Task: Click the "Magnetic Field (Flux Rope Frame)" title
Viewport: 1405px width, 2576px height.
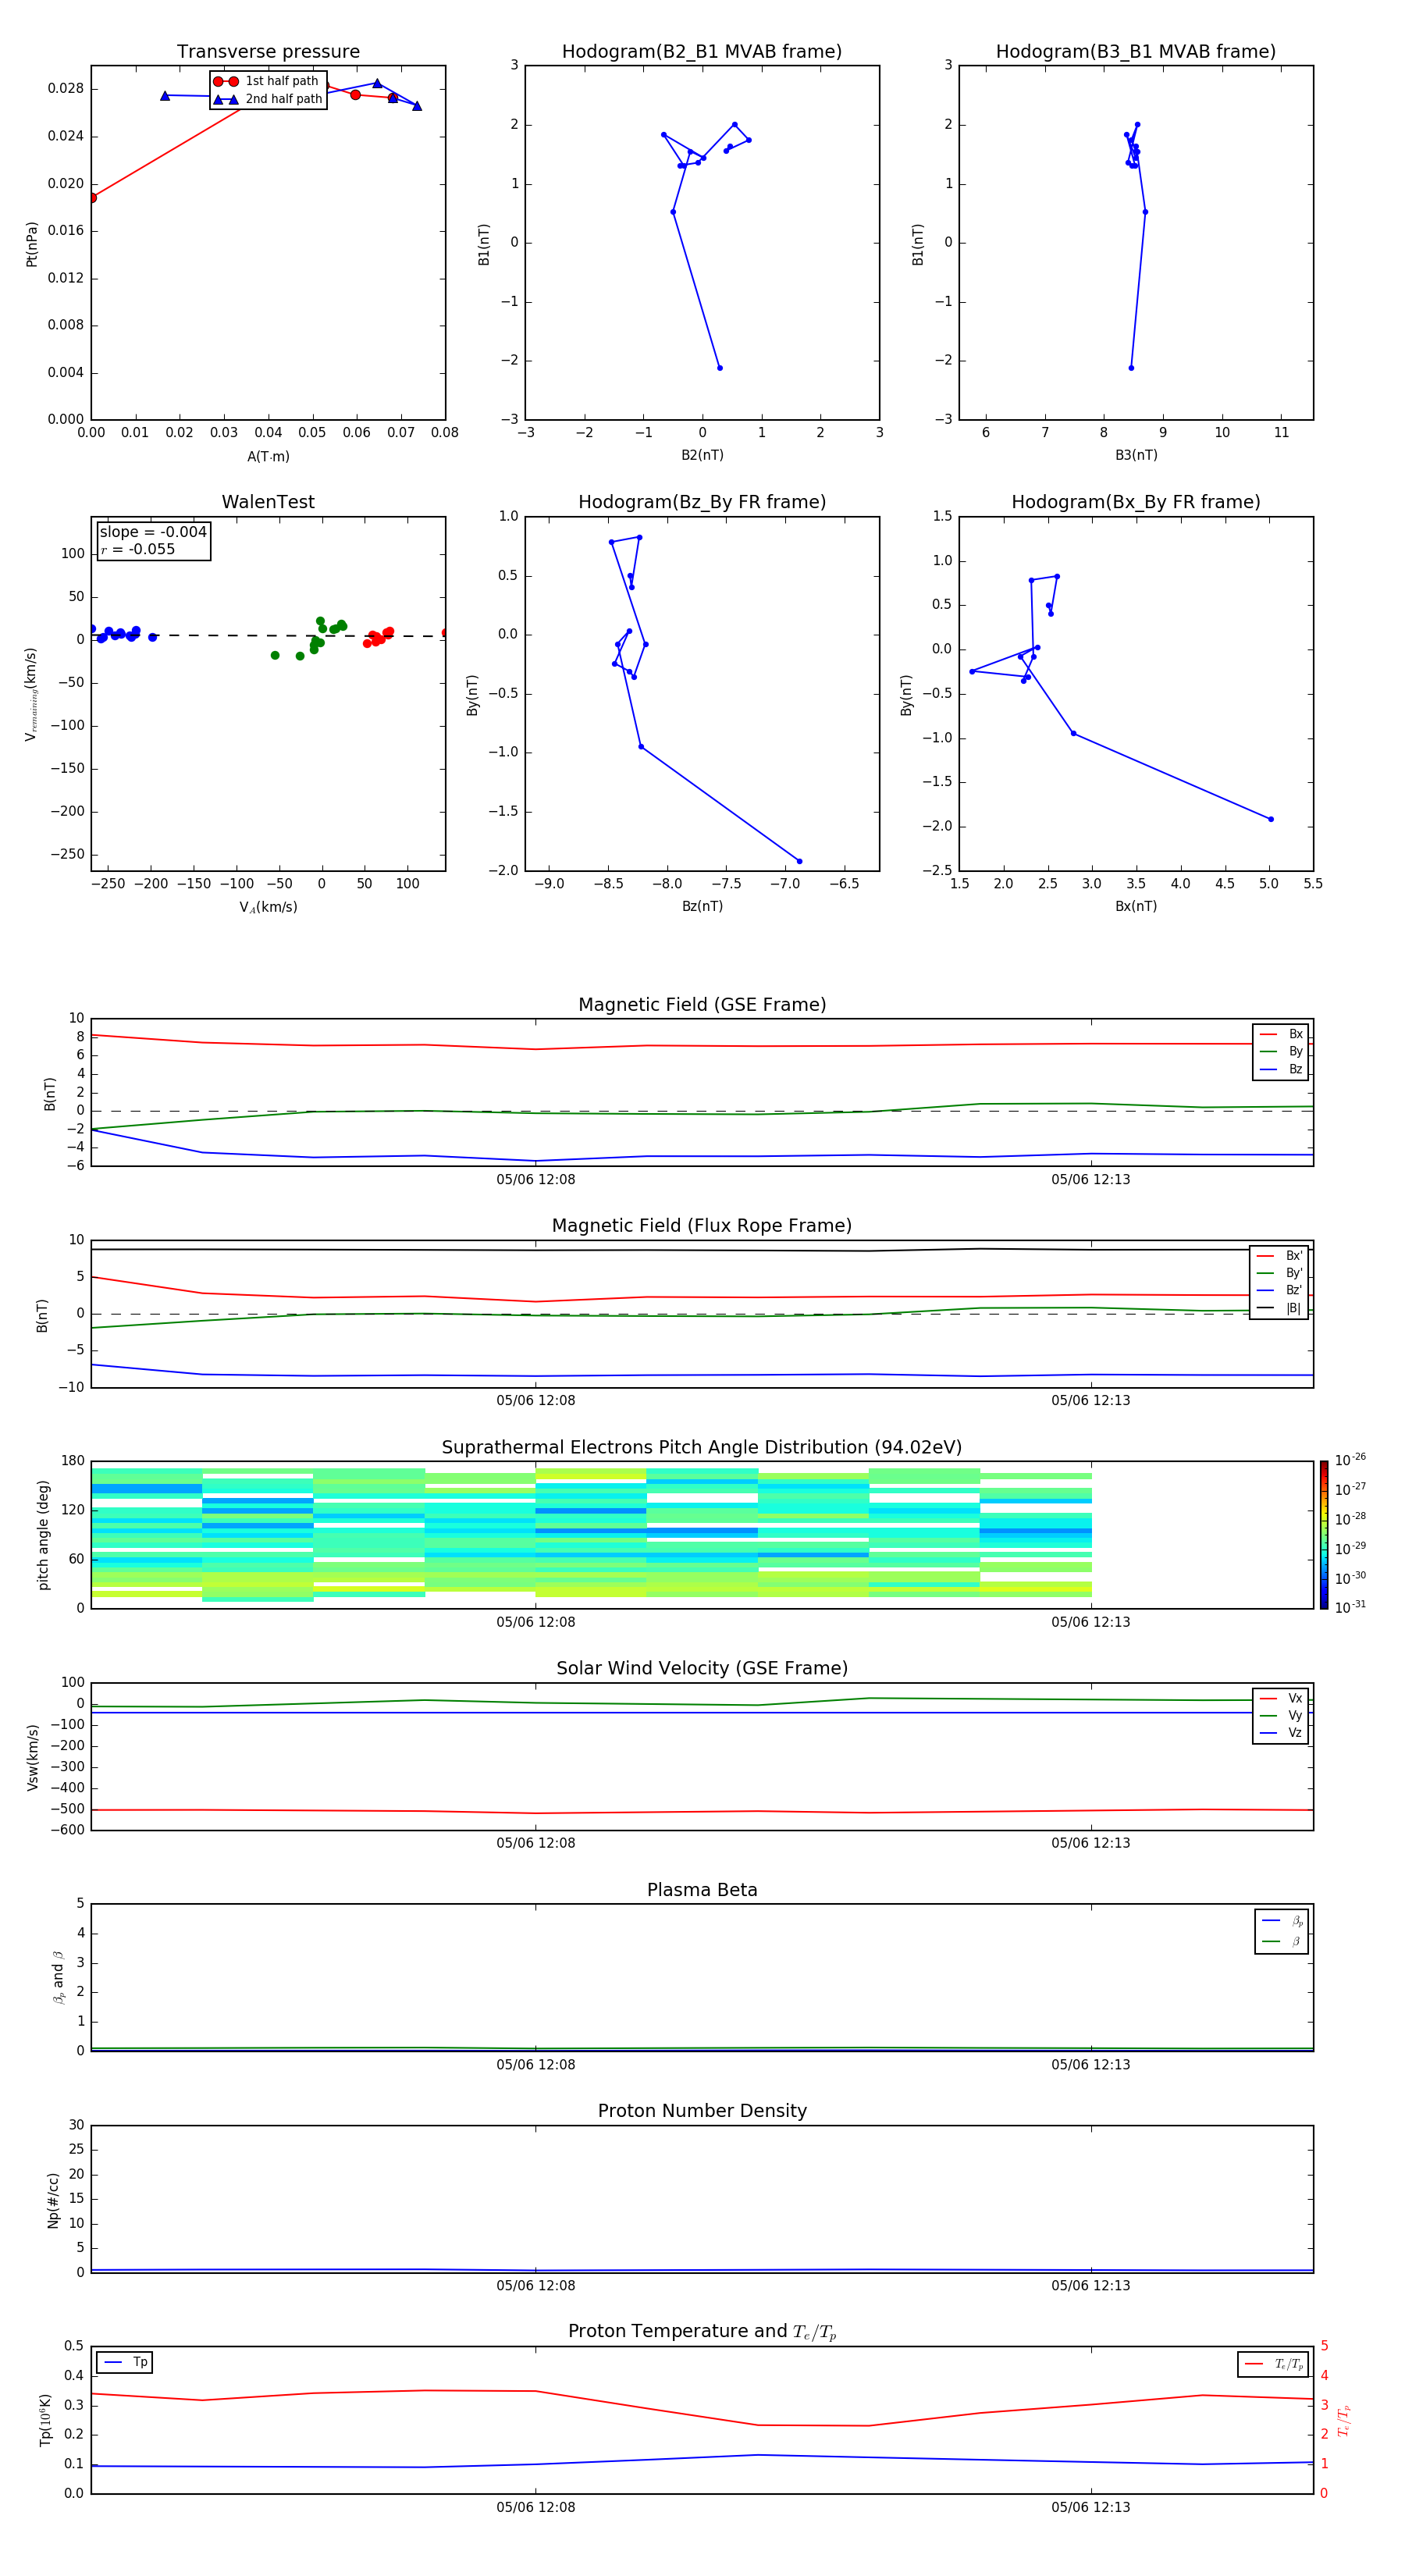Action: click(702, 1226)
